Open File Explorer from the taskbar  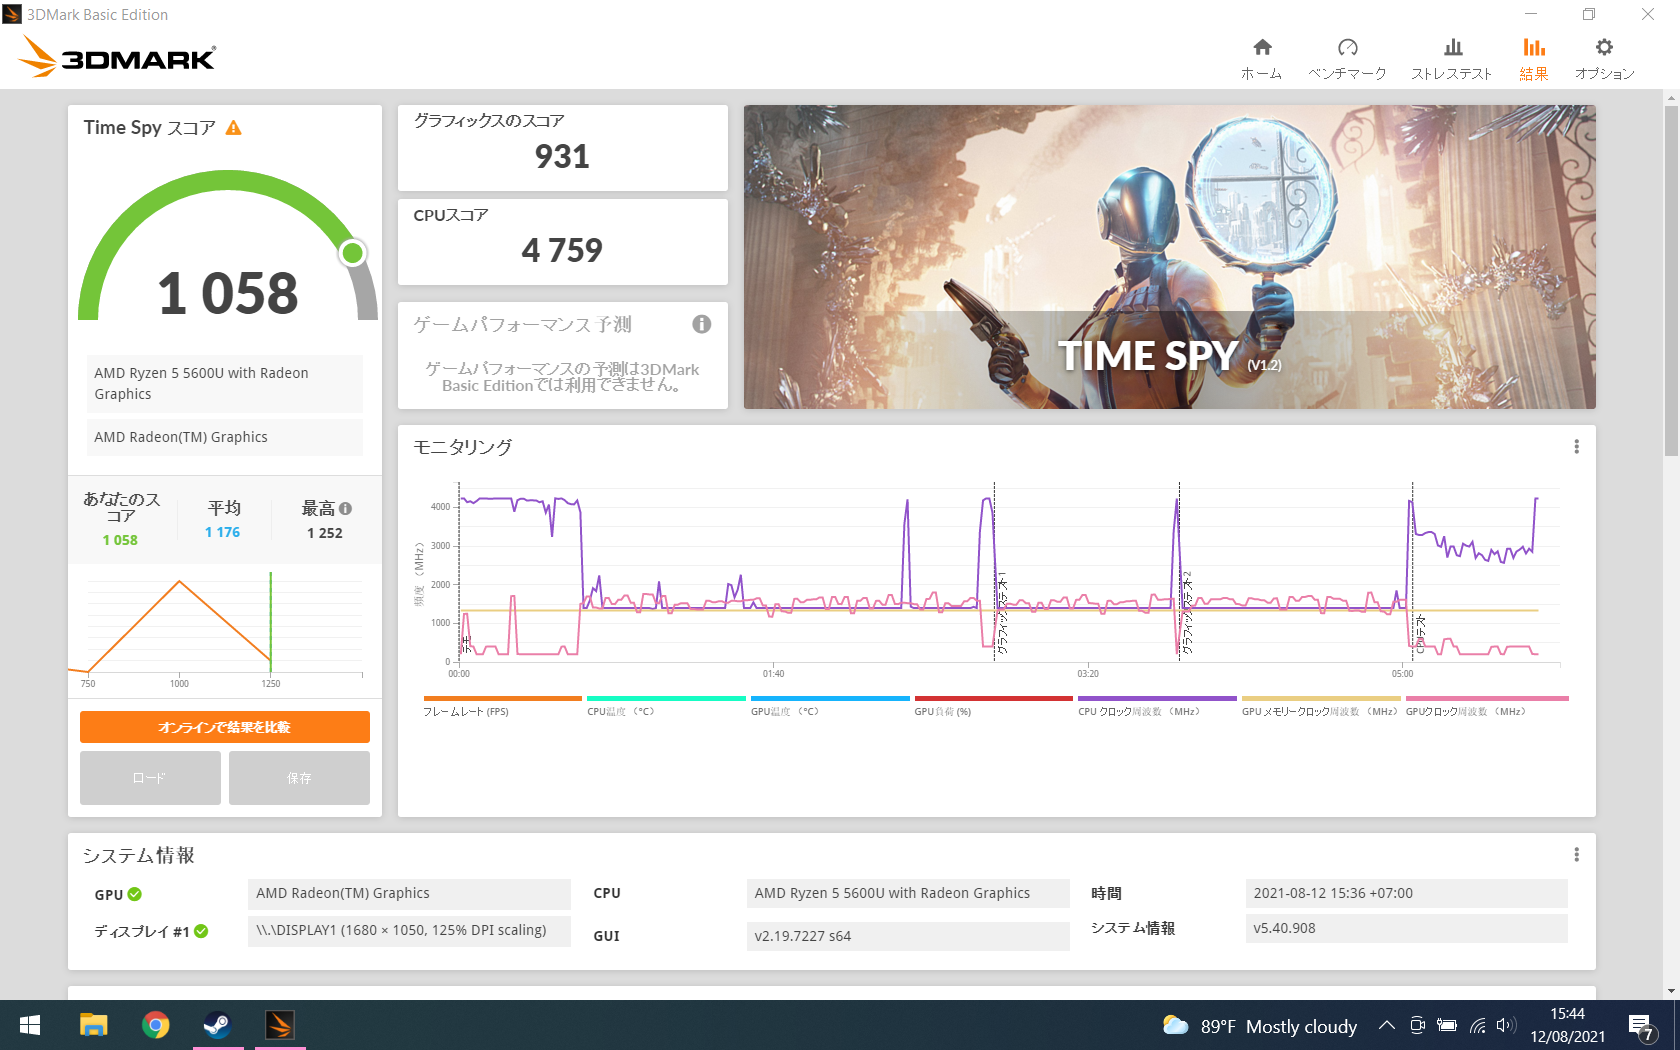[x=93, y=1025]
